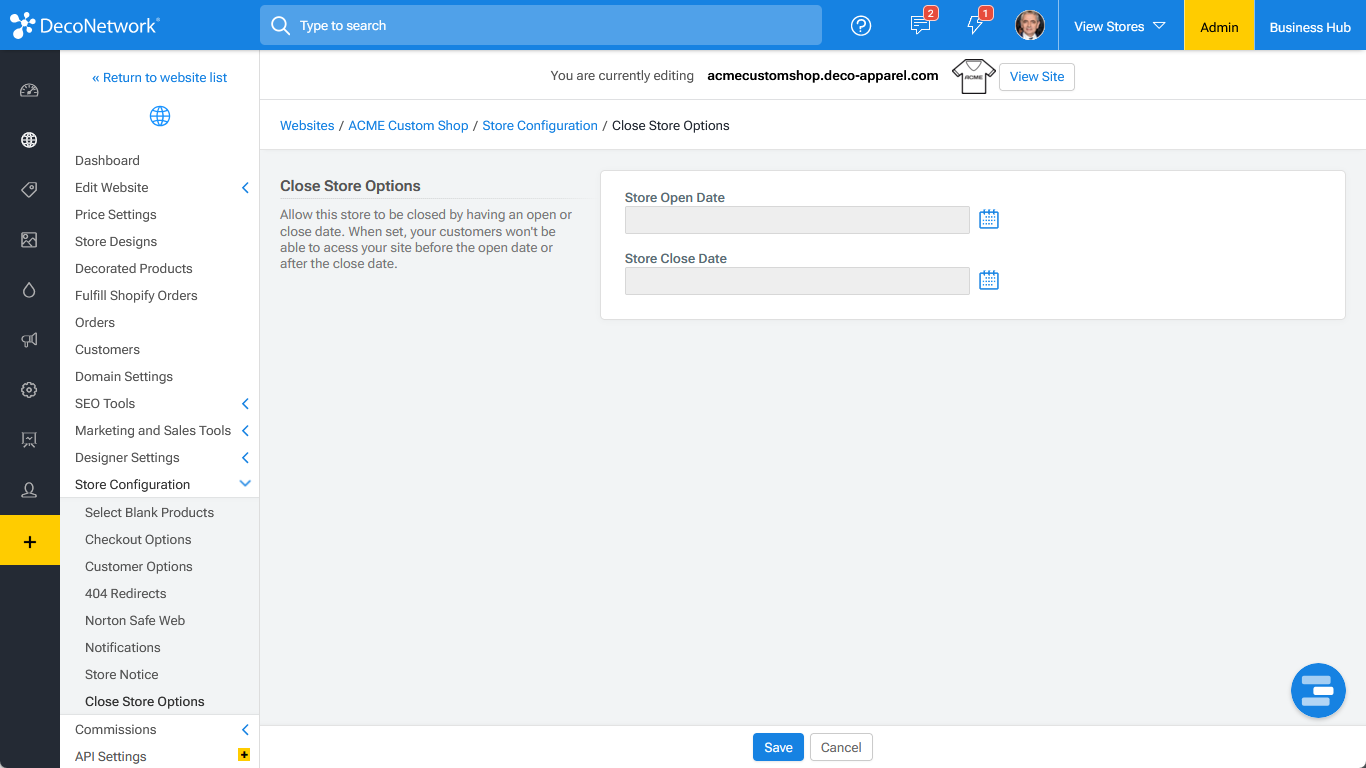Screen dimensions: 1366x768
Task: Click the dashboard gauge icon in sidebar
Action: 29,91
